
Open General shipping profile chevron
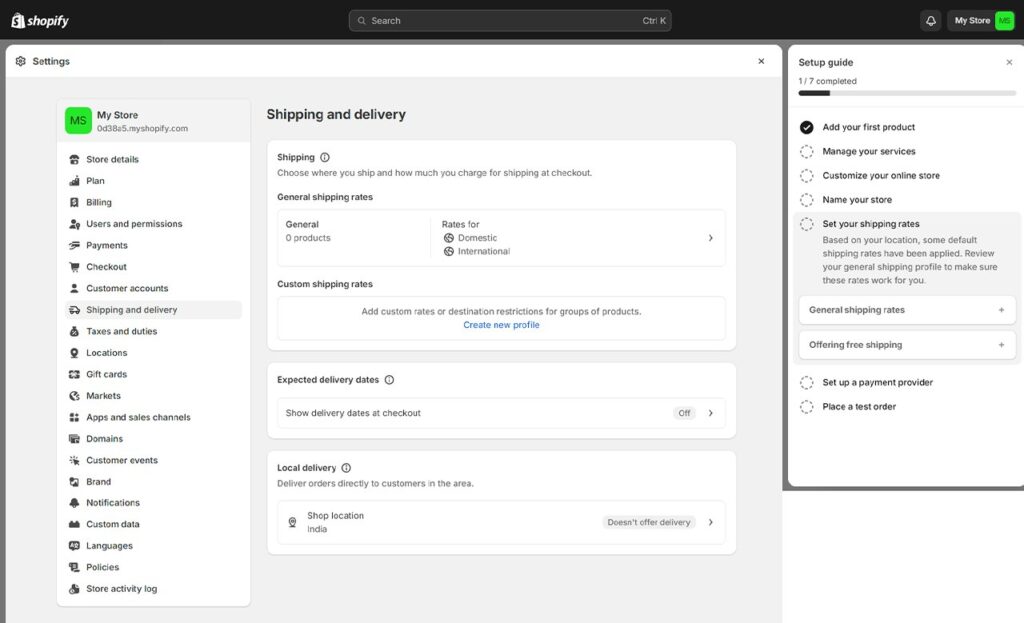pyautogui.click(x=711, y=238)
